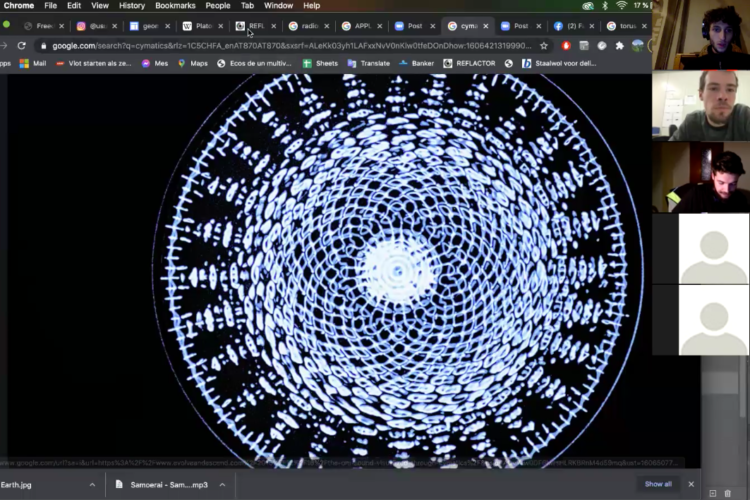This screenshot has height=500, width=750.
Task: Open the History menu
Action: pos(132,5)
